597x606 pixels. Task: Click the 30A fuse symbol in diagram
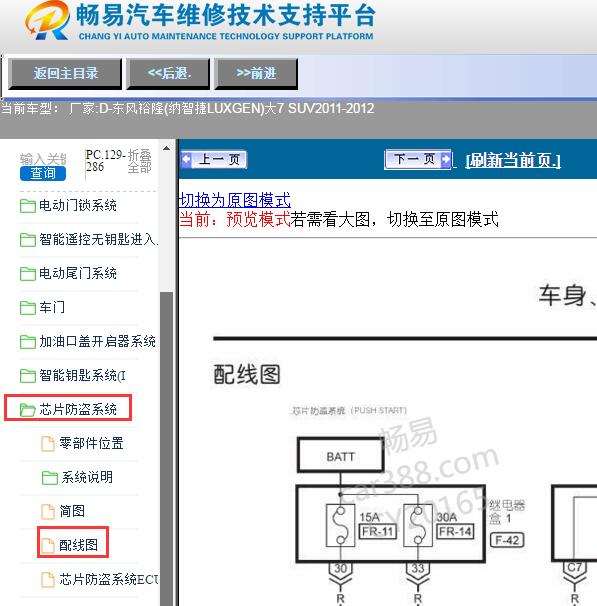click(x=418, y=526)
